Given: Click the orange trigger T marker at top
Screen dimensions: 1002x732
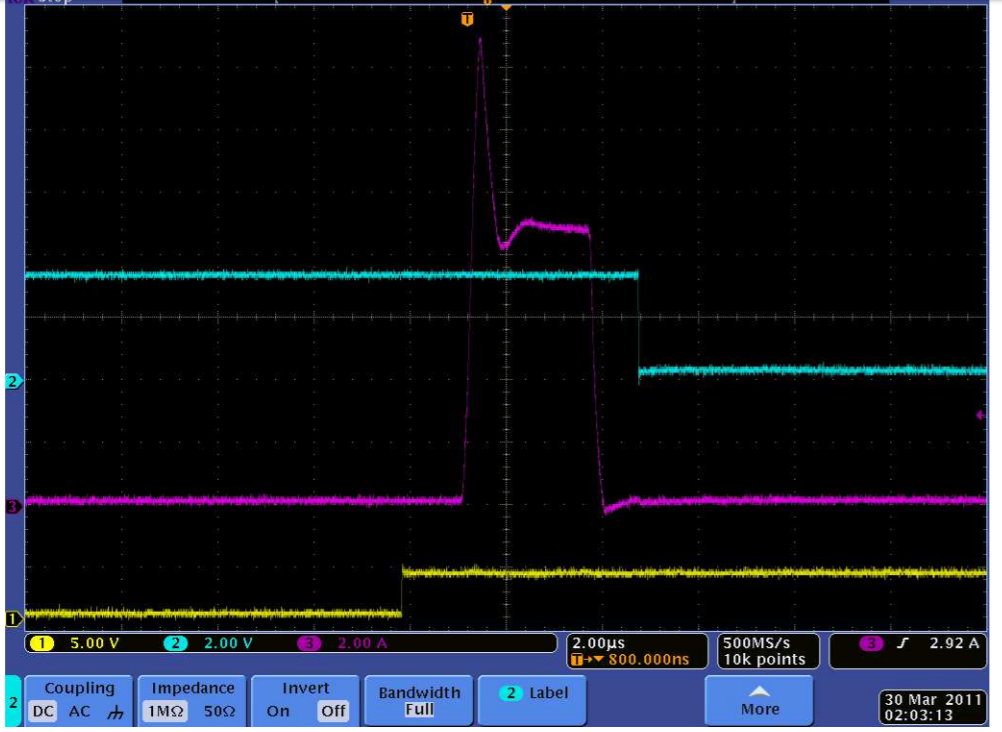Looking at the screenshot, I should pyautogui.click(x=467, y=19).
